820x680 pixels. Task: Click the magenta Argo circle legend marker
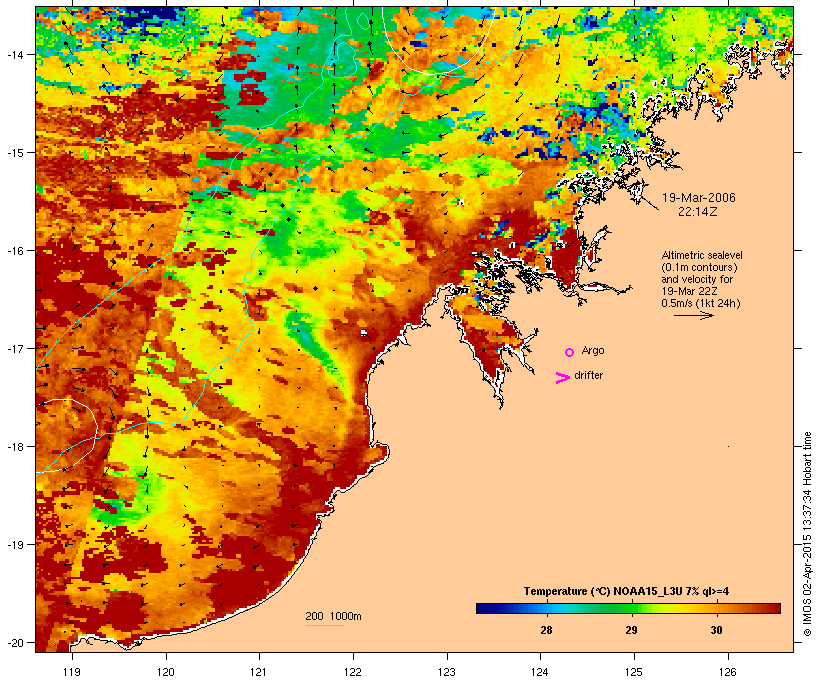(x=570, y=352)
